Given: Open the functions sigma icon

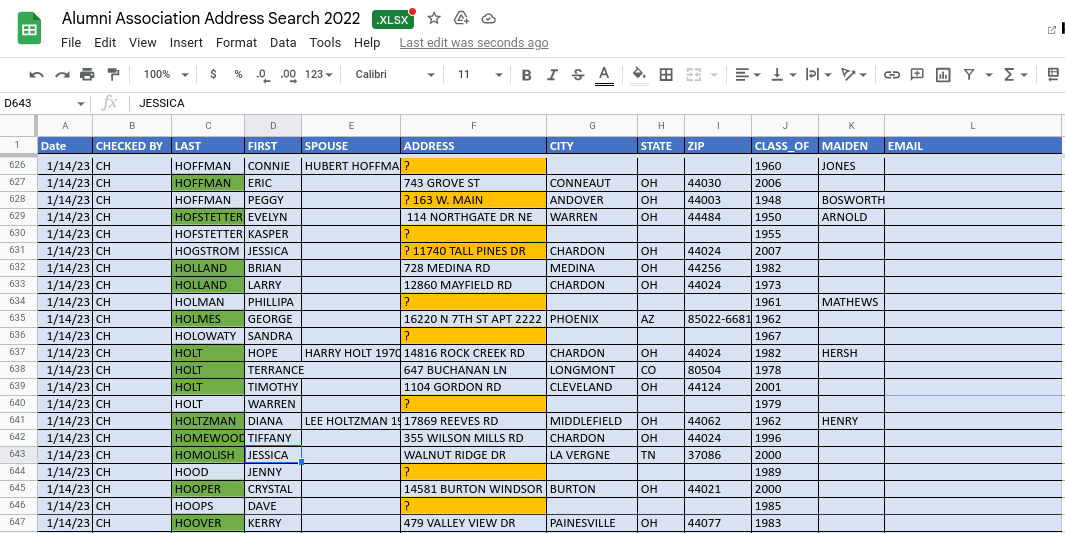Looking at the screenshot, I should tap(1009, 75).
